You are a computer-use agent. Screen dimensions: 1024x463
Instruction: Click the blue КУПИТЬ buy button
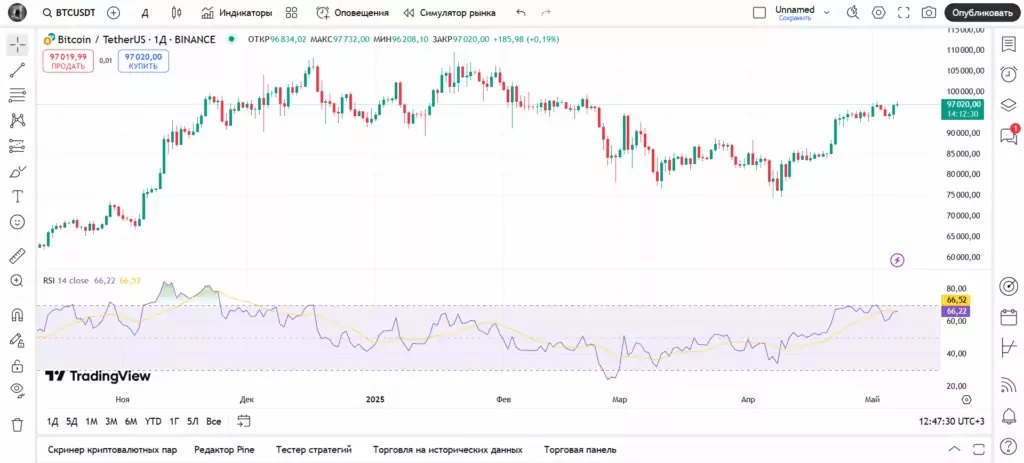point(143,61)
